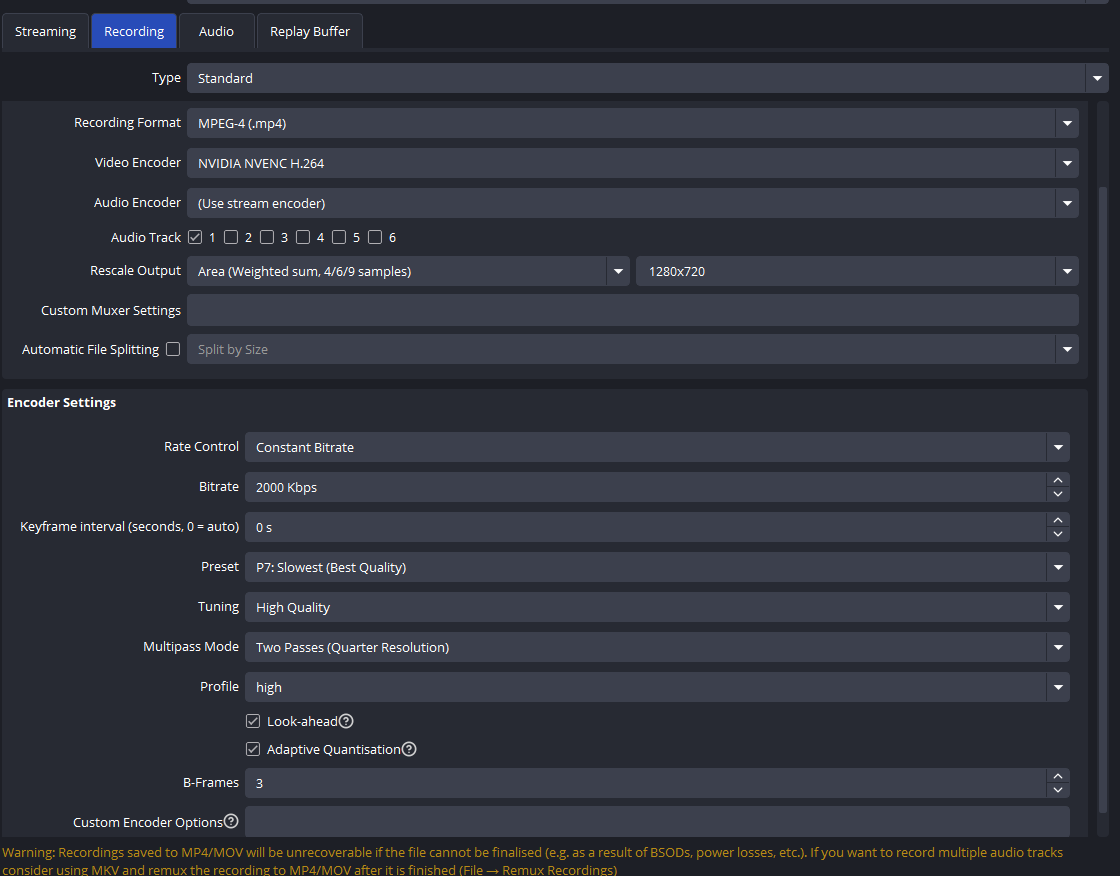
Task: Click the Custom Muxer Settings label
Action: pyautogui.click(x=111, y=310)
